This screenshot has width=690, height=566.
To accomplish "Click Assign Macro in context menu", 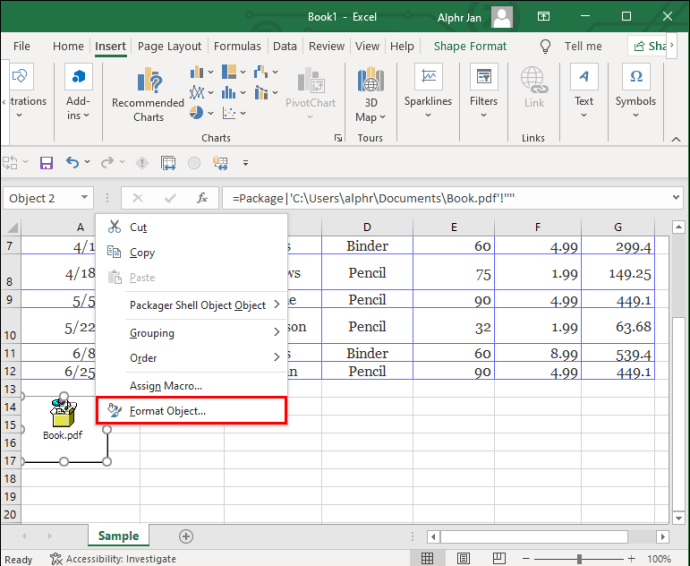I will [166, 385].
